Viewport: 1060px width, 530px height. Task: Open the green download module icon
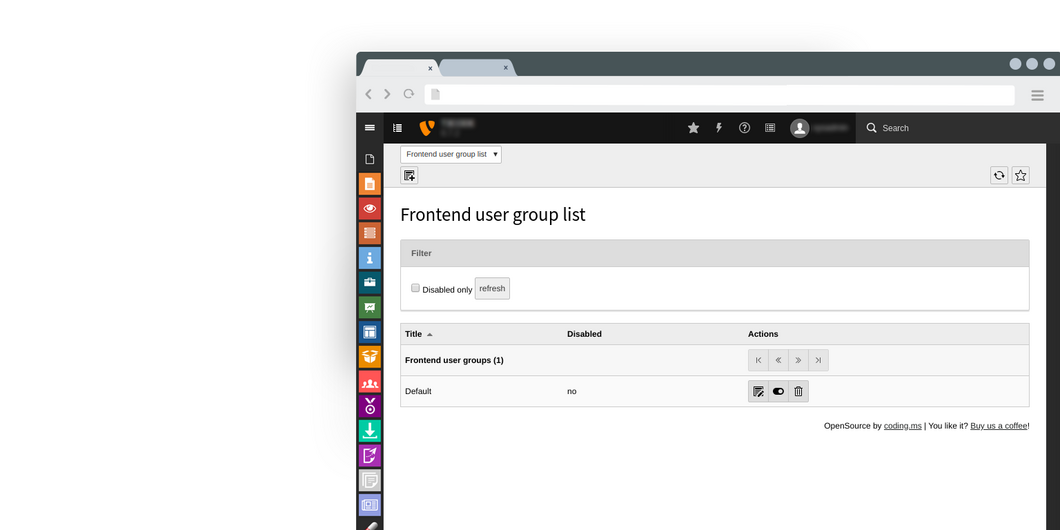pos(370,431)
